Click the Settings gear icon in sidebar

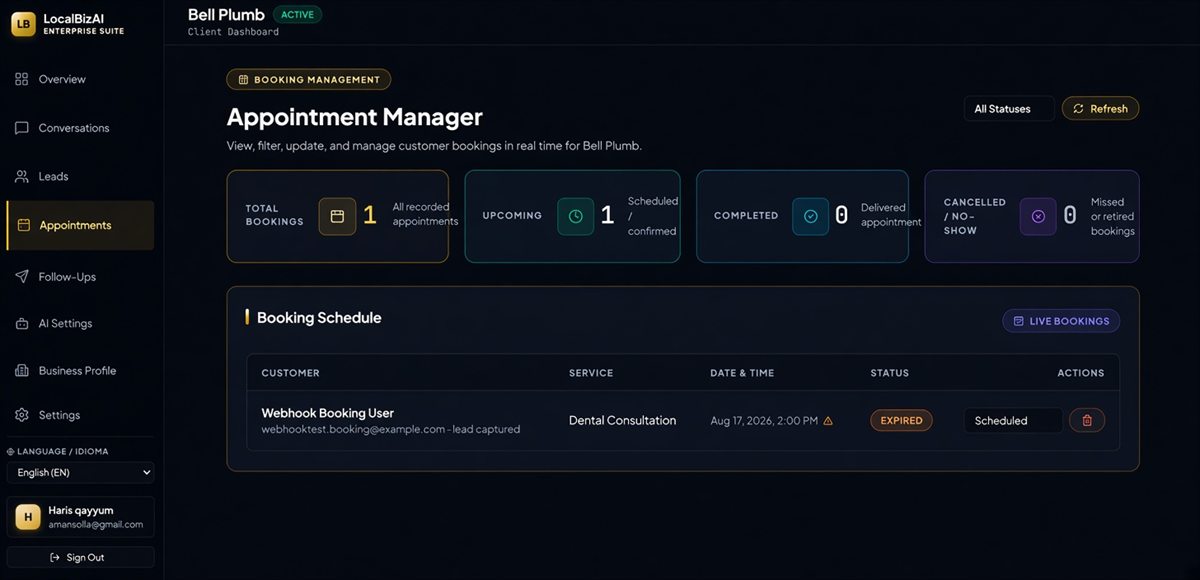(x=22, y=415)
